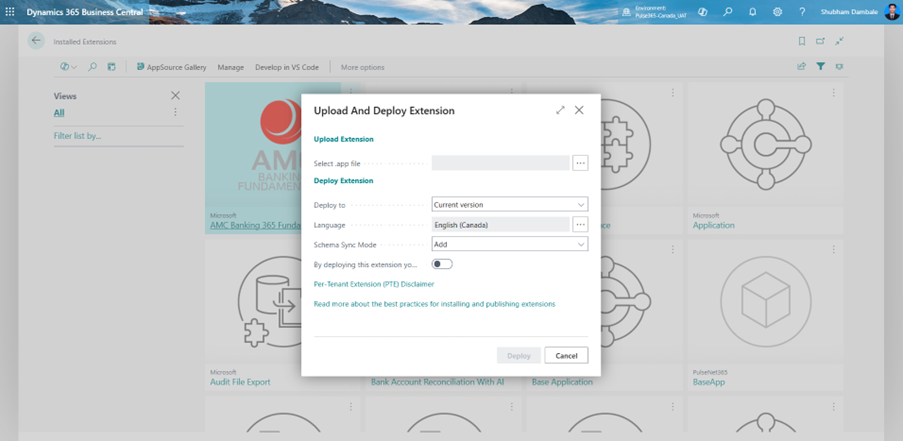
Task: Show More options in toolbar
Action: click(363, 67)
